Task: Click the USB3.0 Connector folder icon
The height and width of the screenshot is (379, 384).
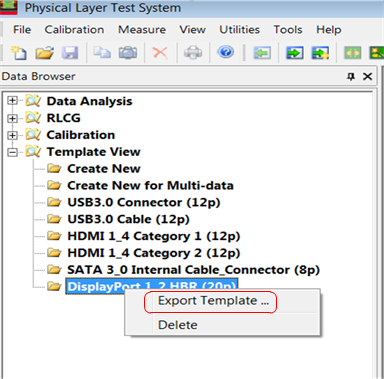Action: (x=54, y=202)
